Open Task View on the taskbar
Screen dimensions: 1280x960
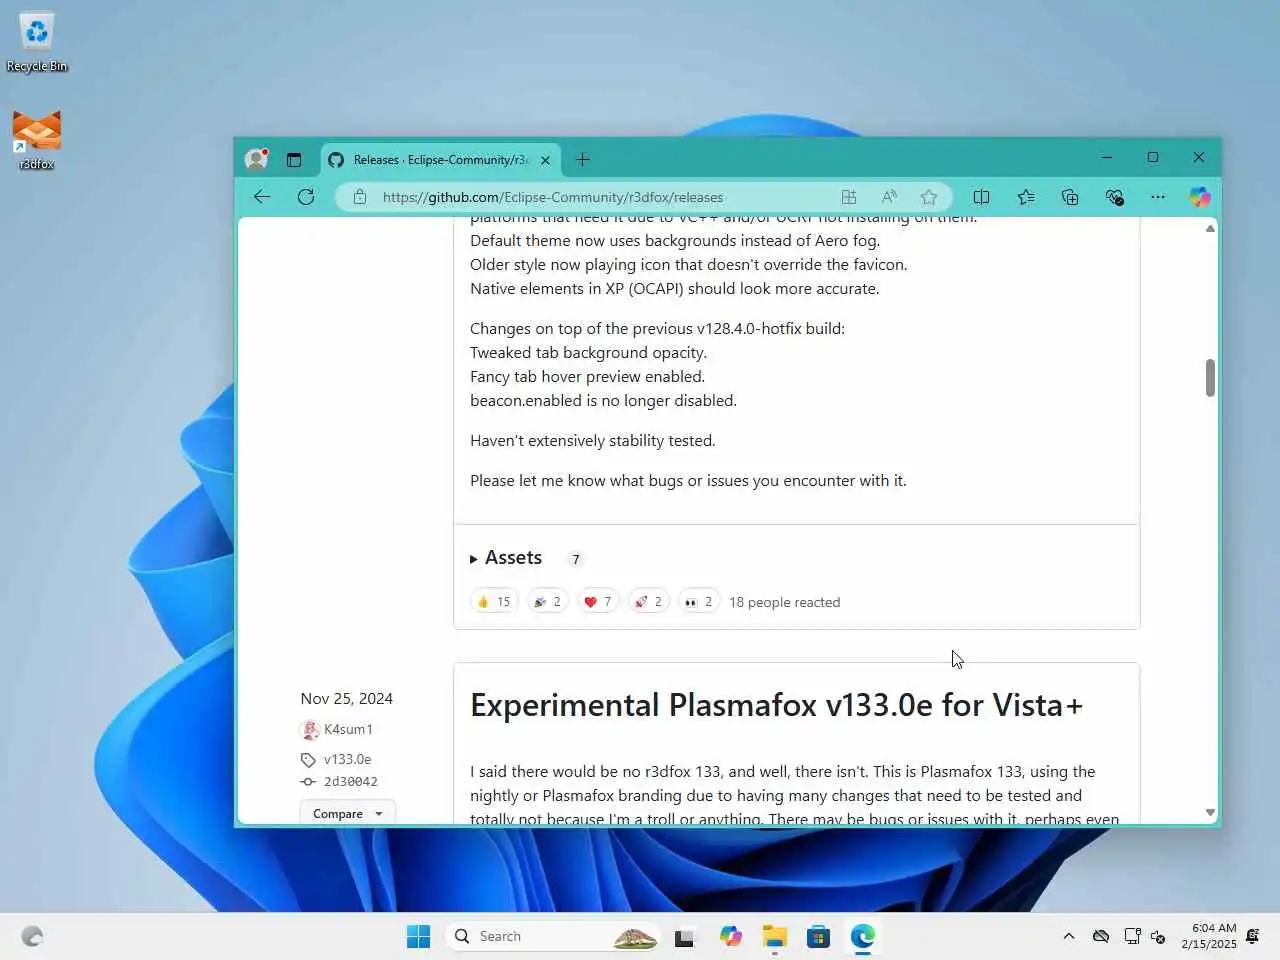tap(684, 937)
